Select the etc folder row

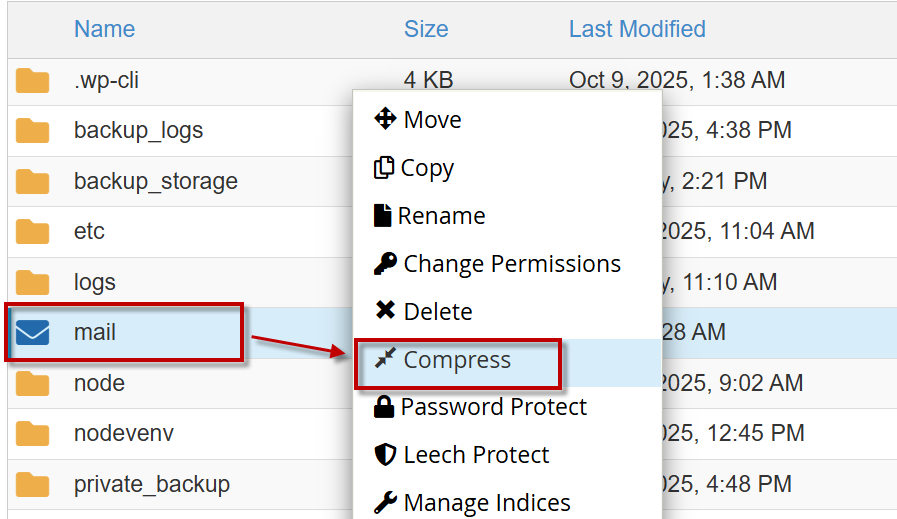pos(89,232)
